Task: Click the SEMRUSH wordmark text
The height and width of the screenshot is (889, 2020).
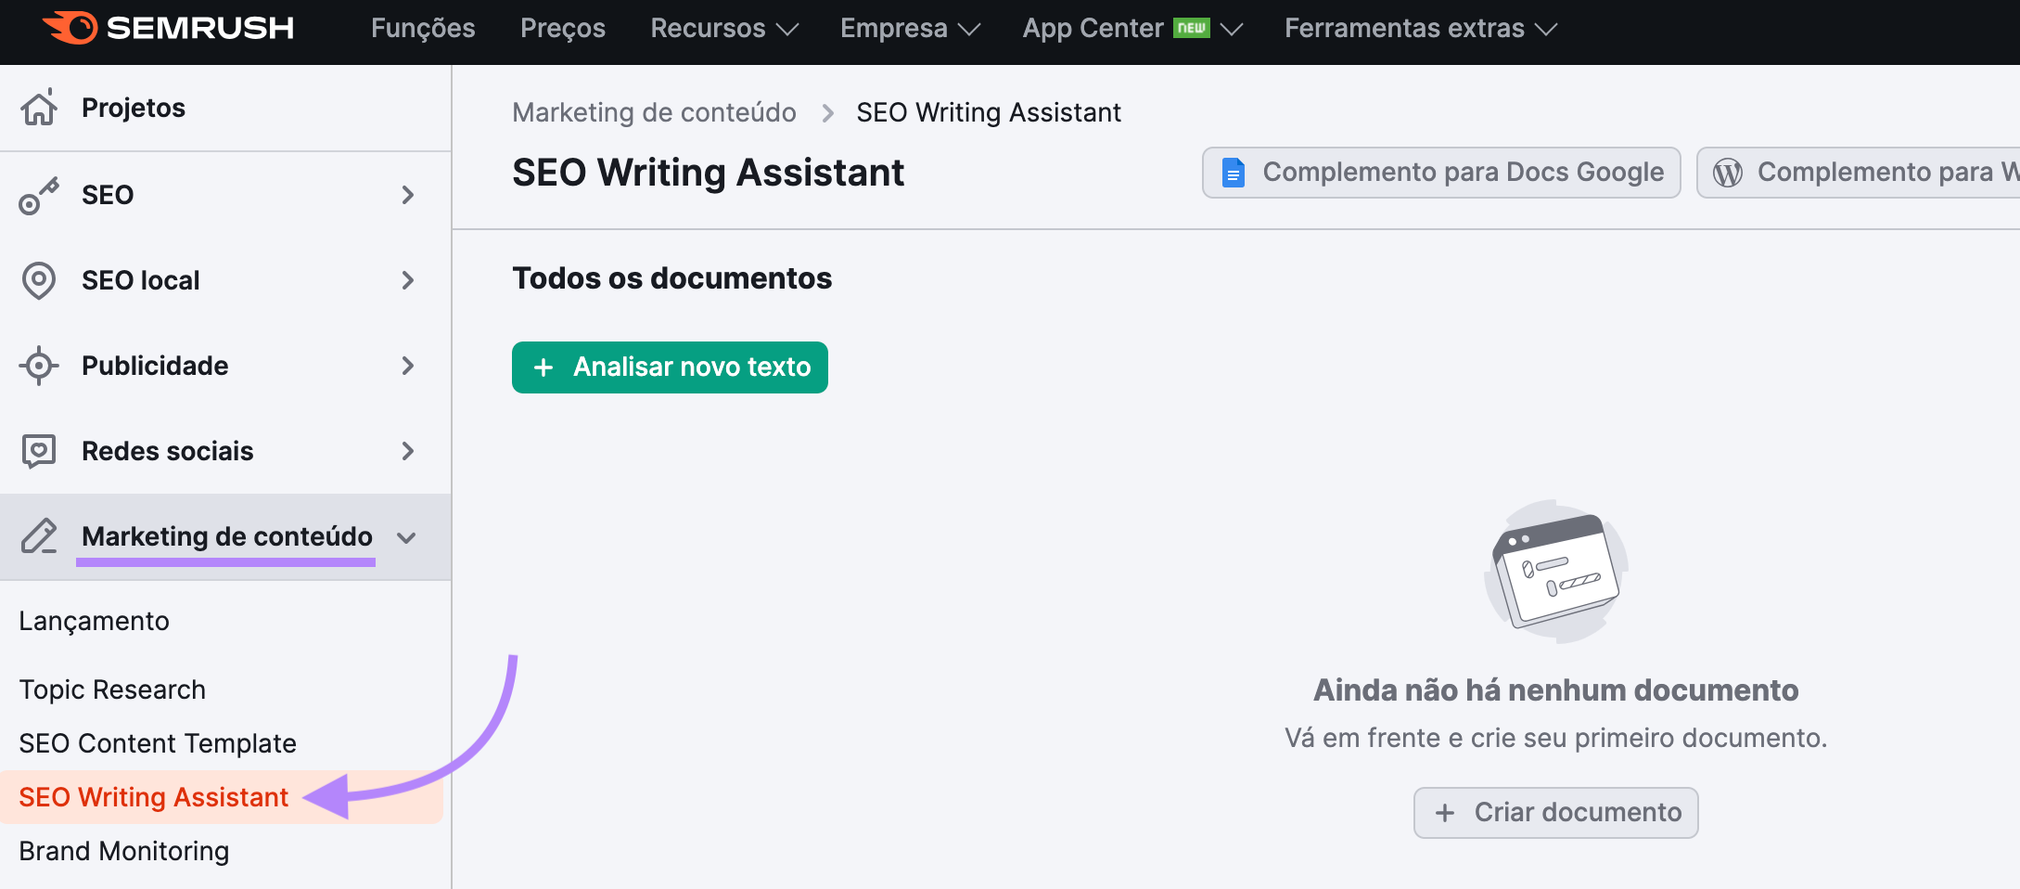Action: 200,28
